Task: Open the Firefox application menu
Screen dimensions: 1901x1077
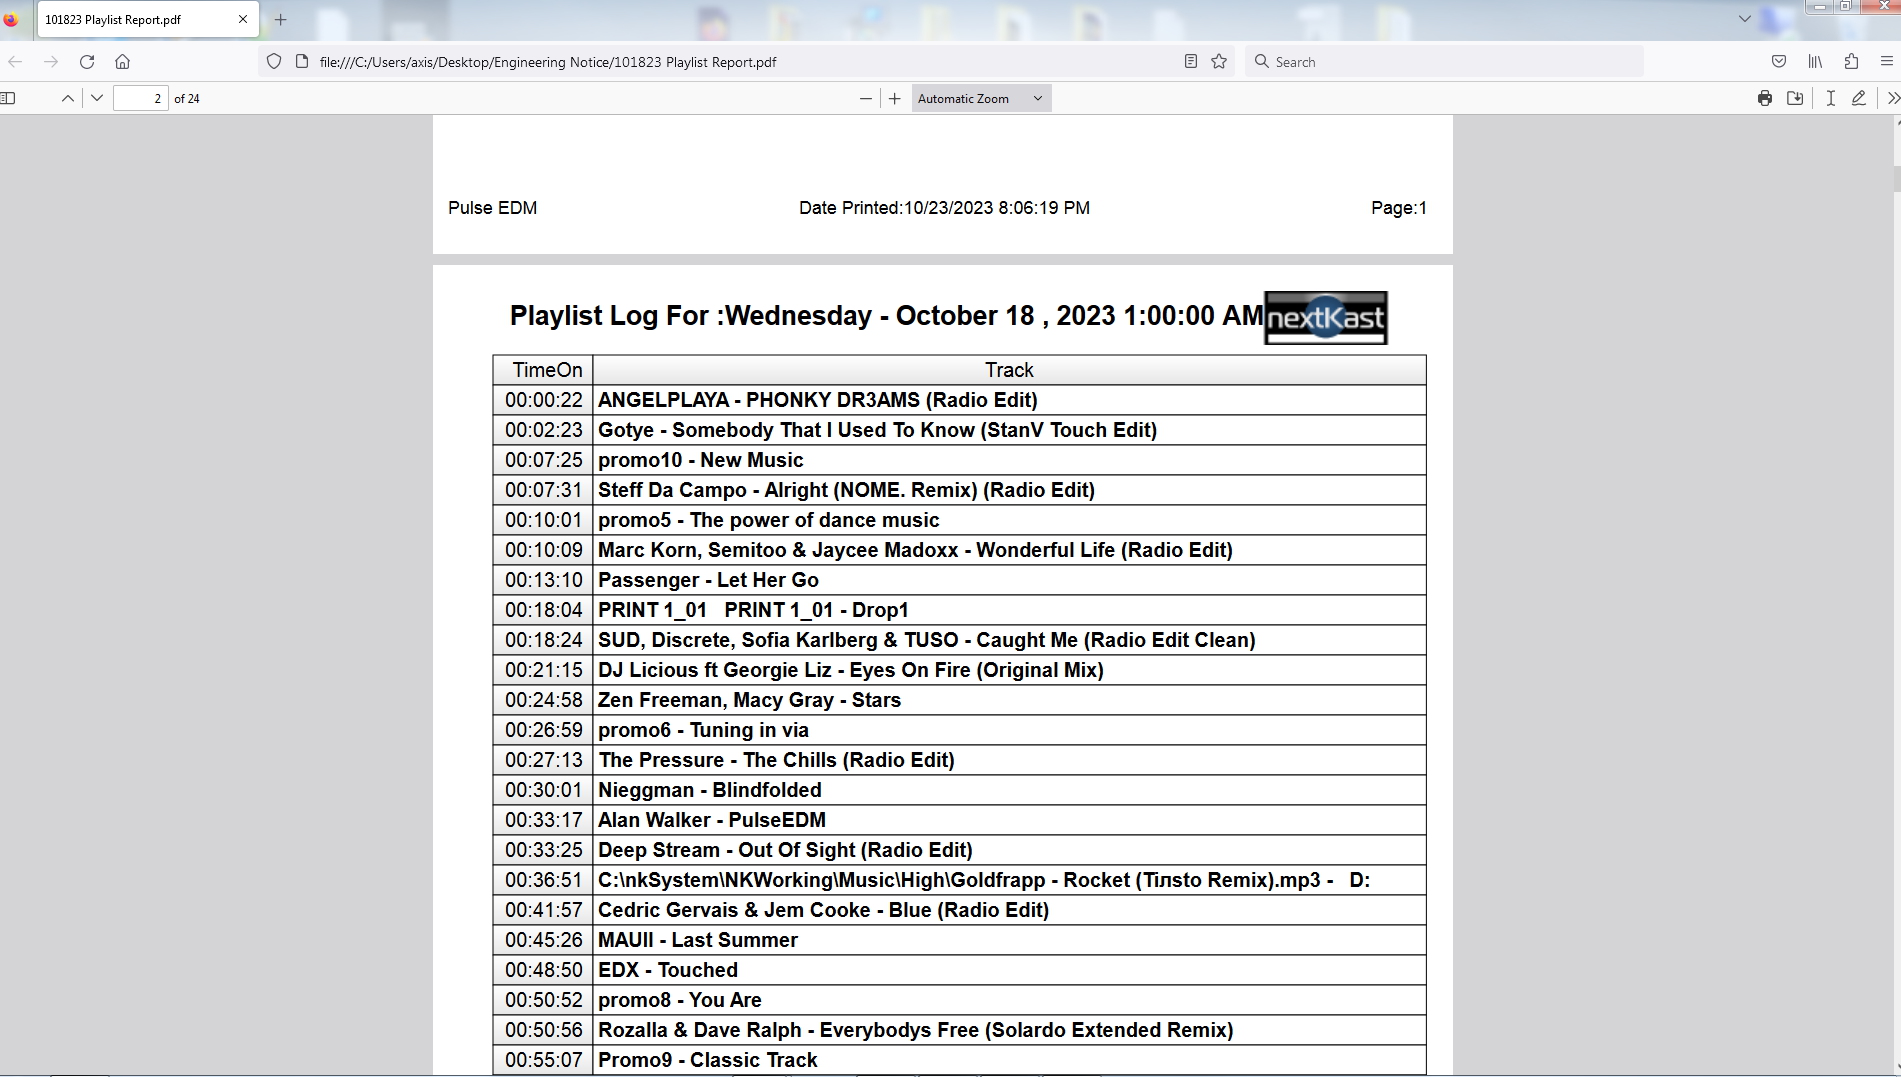Action: [1887, 62]
